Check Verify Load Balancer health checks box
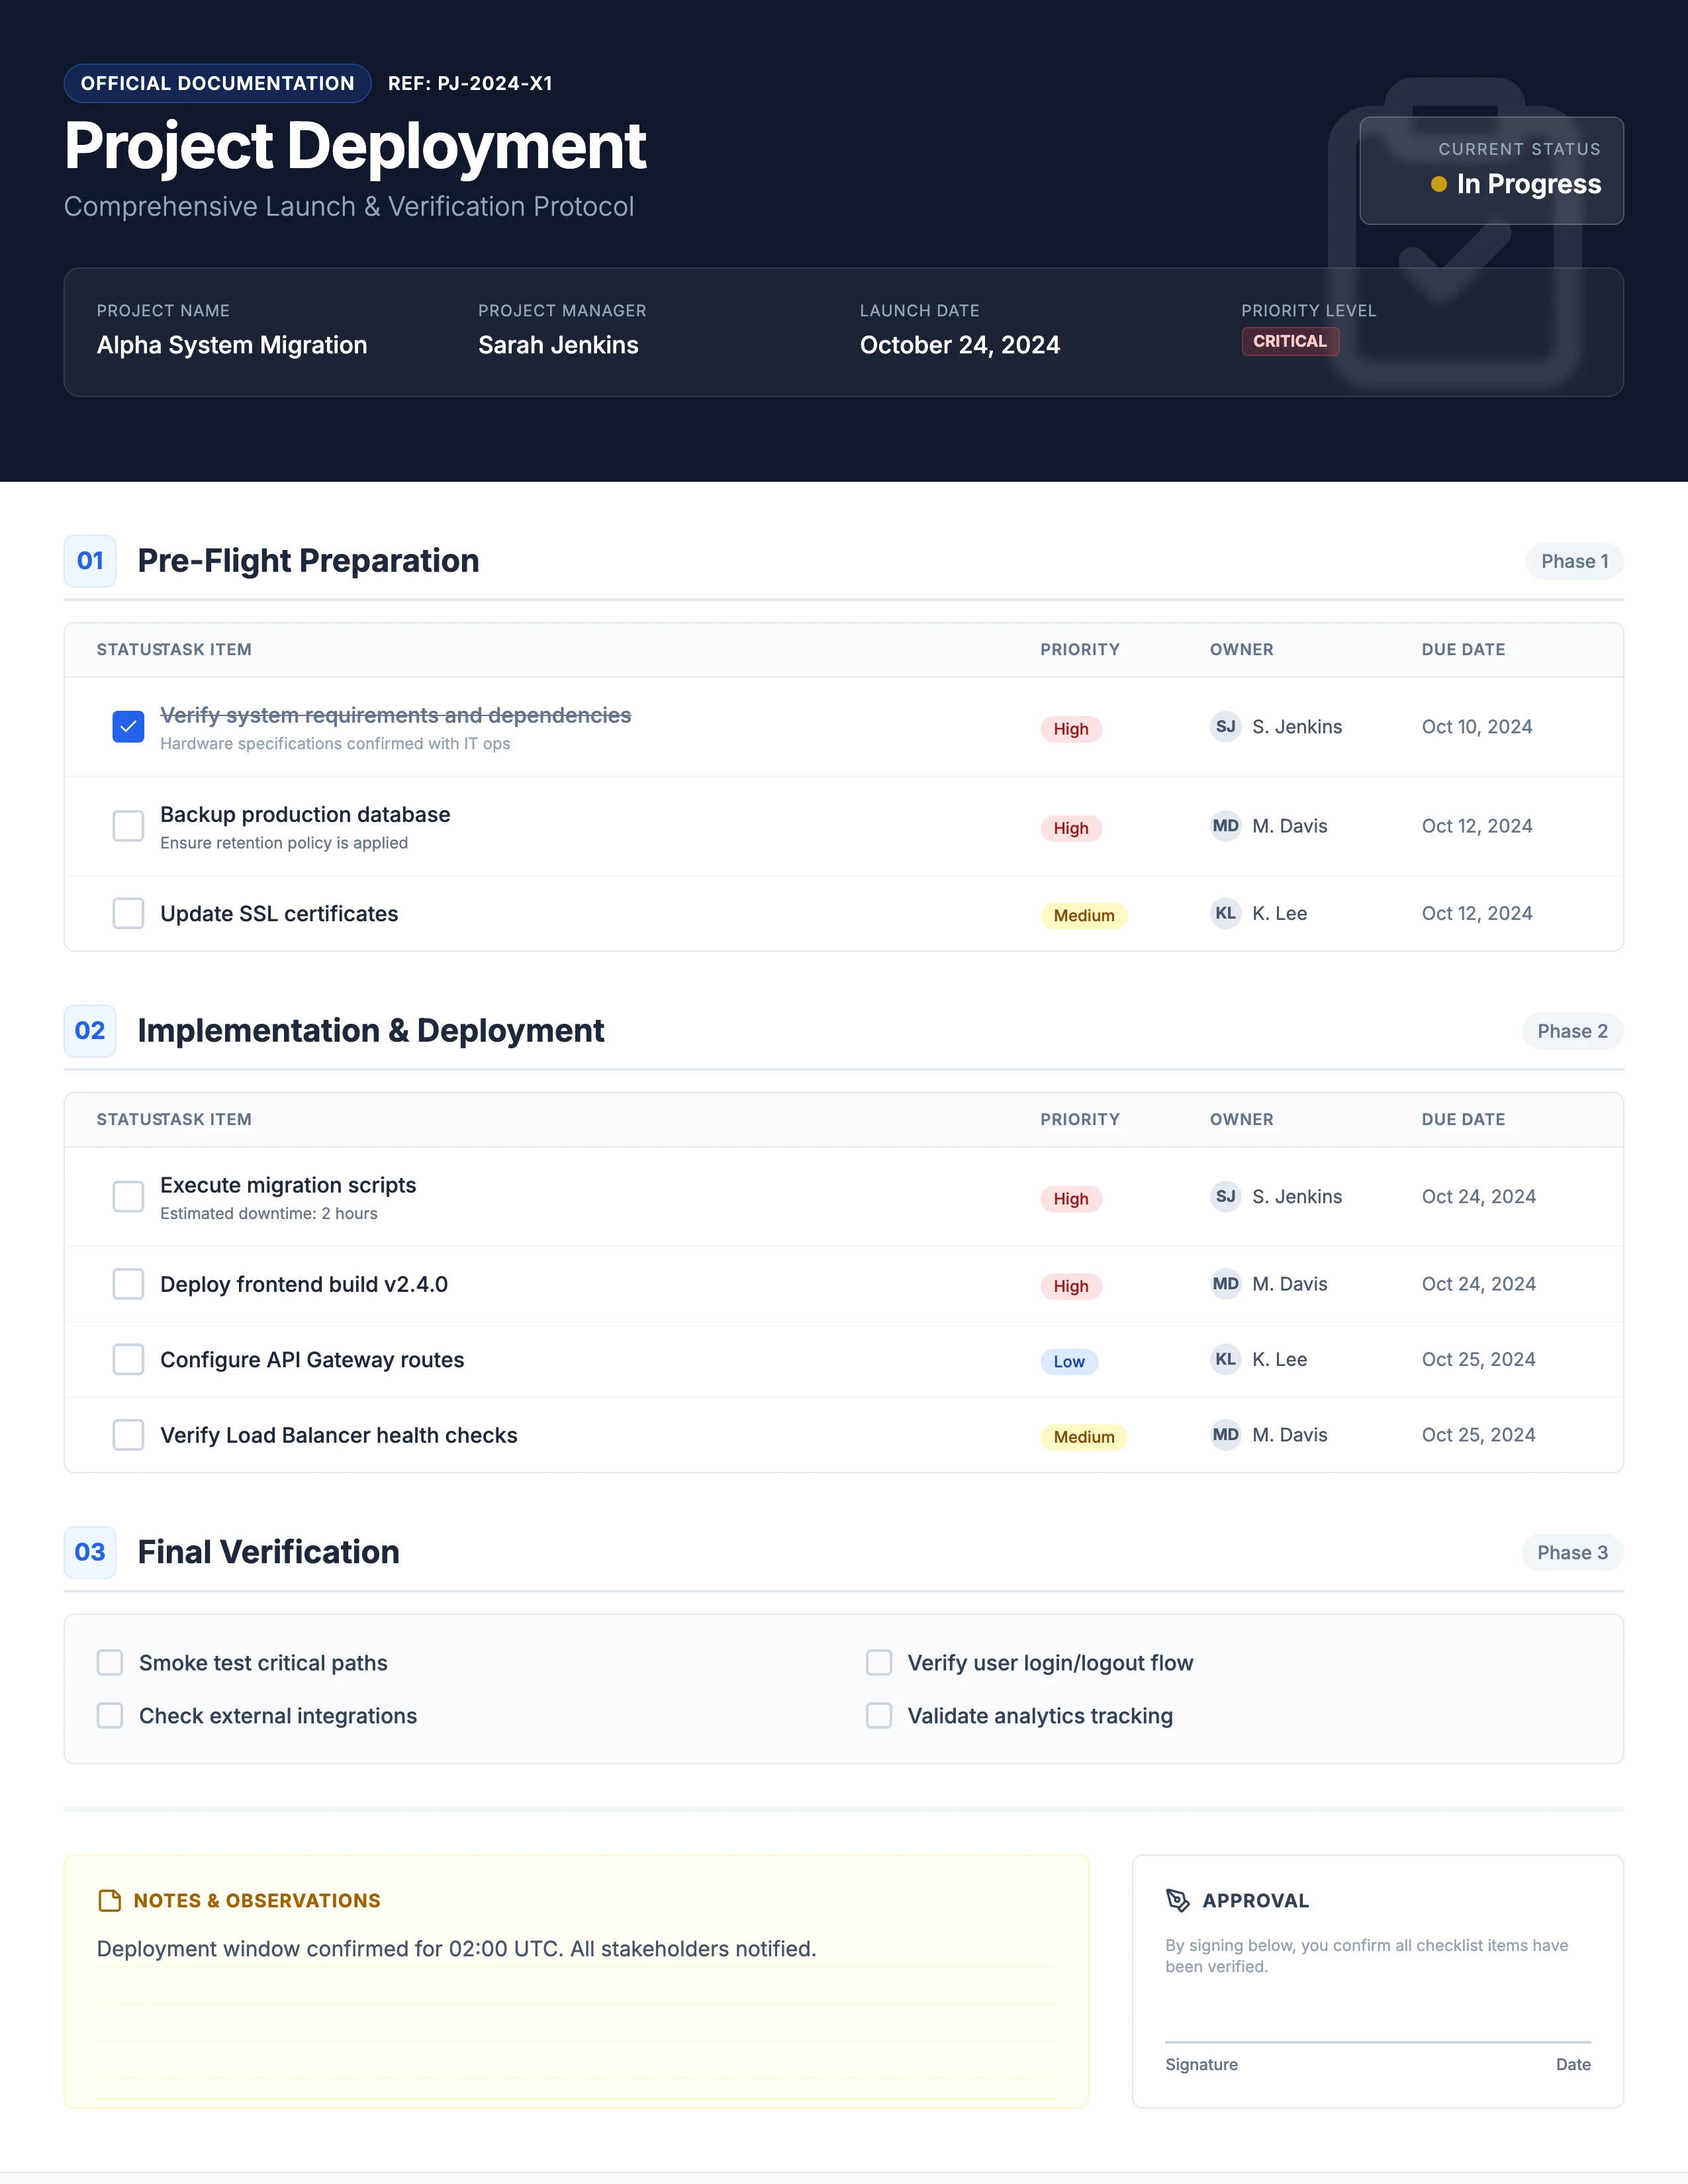Image resolution: width=1688 pixels, height=2184 pixels. (128, 1435)
